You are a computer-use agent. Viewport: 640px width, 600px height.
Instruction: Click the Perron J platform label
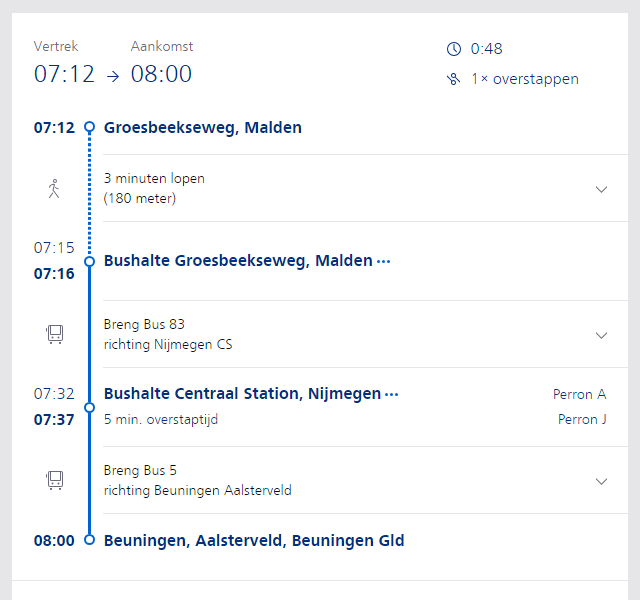click(x=581, y=420)
